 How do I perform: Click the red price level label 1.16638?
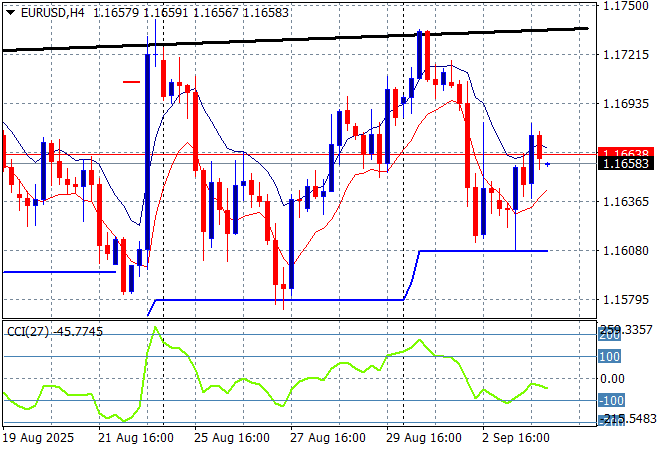point(626,152)
